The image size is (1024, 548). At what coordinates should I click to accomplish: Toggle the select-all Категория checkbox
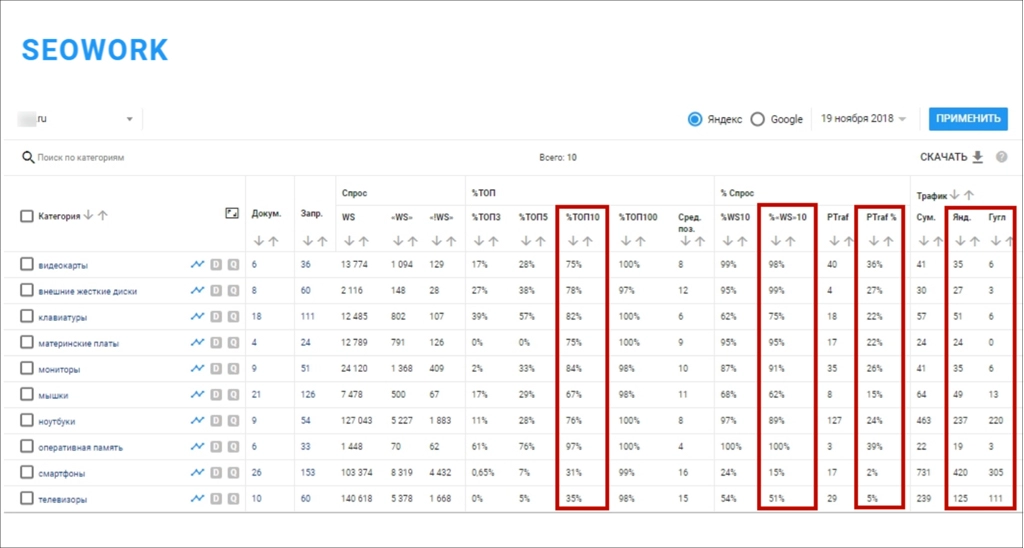(27, 215)
